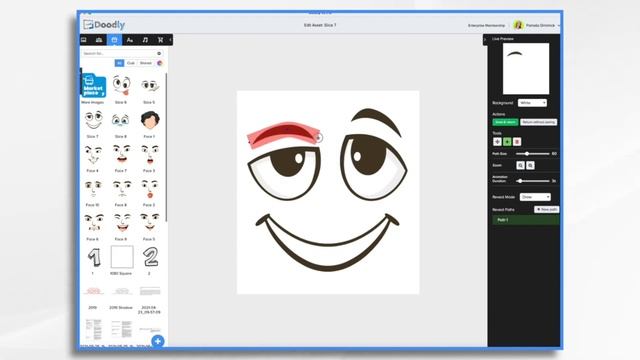Click the color wheel filter icon
Screen dimensions: 640x360
(x=160, y=63)
